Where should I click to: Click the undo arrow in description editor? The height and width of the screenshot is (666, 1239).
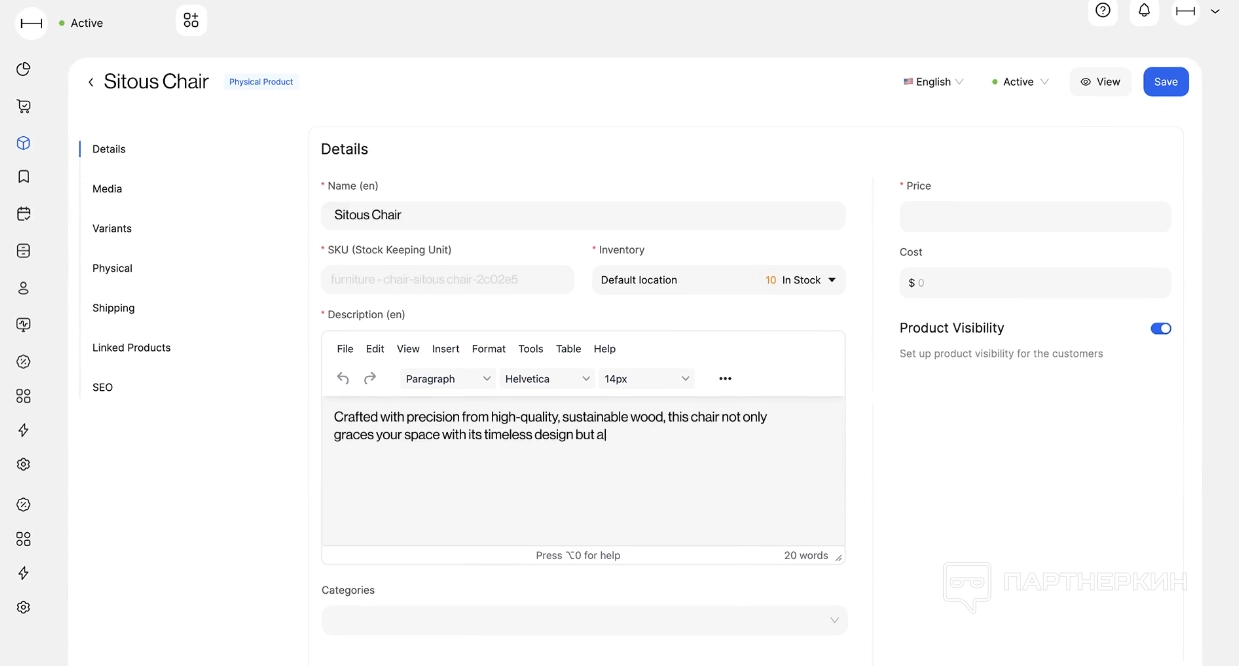click(x=343, y=378)
